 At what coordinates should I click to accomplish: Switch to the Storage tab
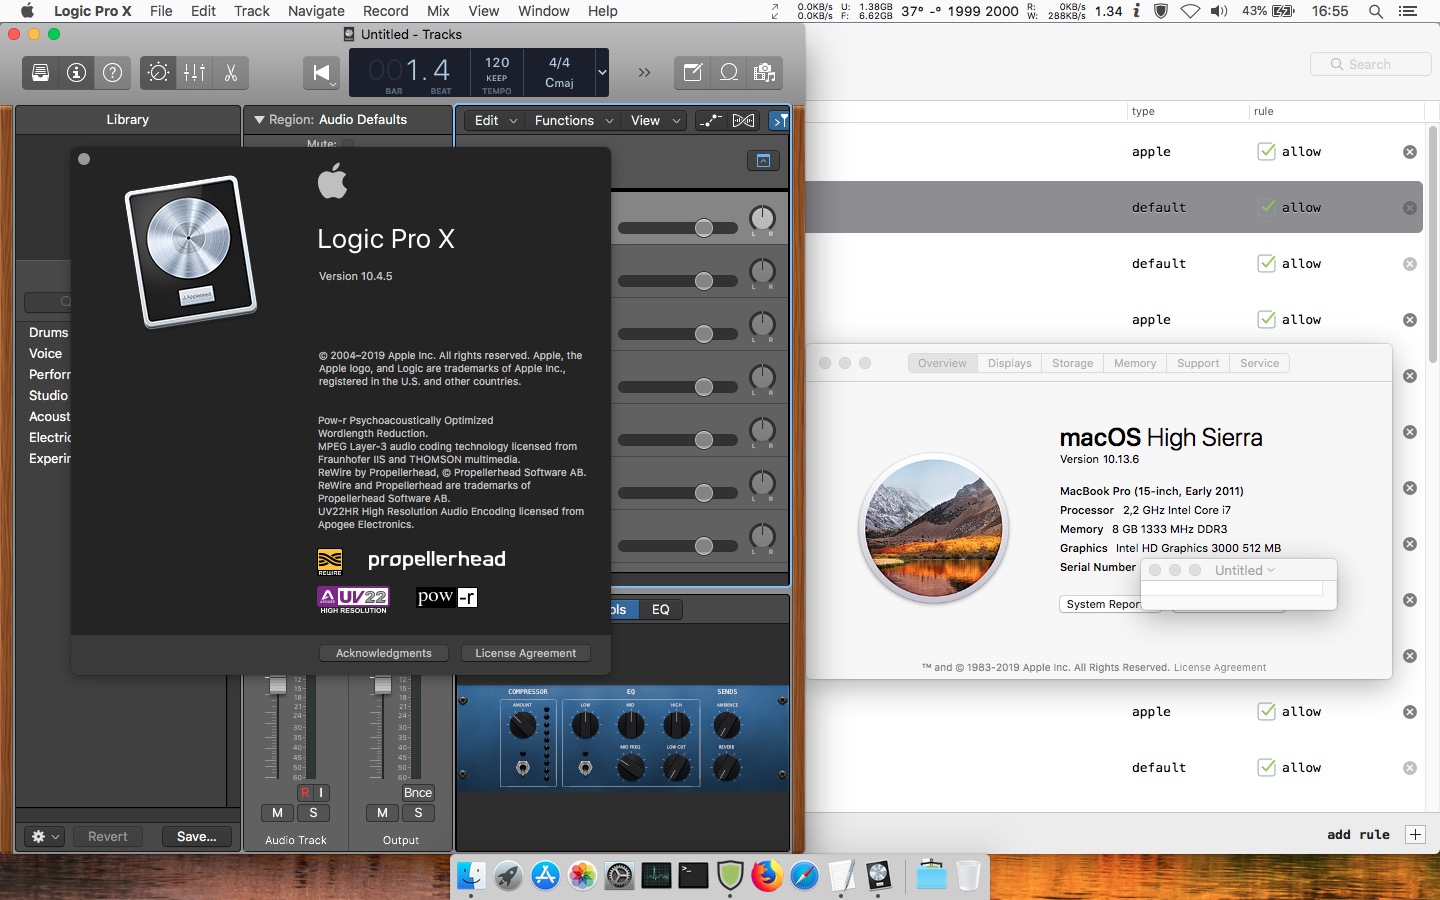tap(1072, 363)
